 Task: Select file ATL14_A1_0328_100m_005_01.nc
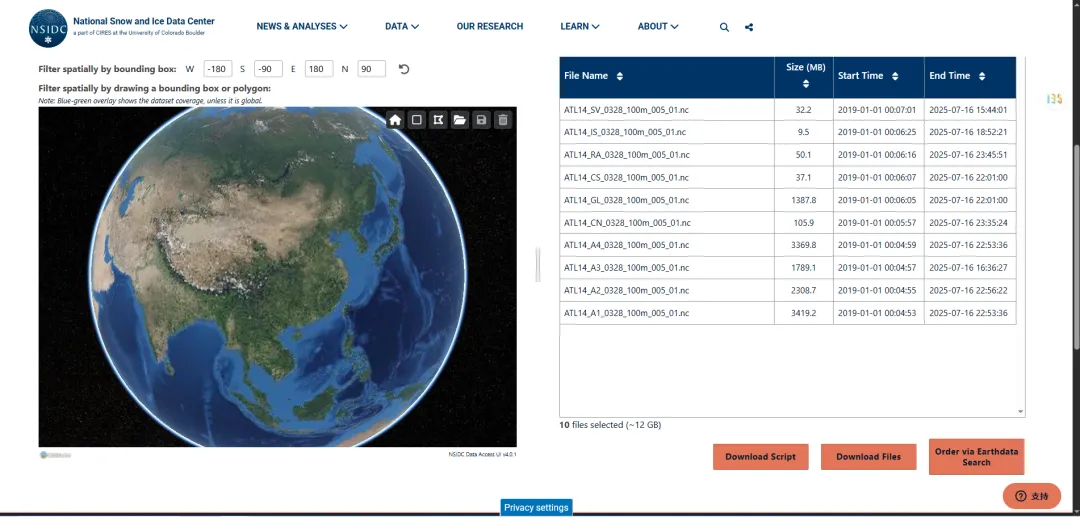[626, 313]
